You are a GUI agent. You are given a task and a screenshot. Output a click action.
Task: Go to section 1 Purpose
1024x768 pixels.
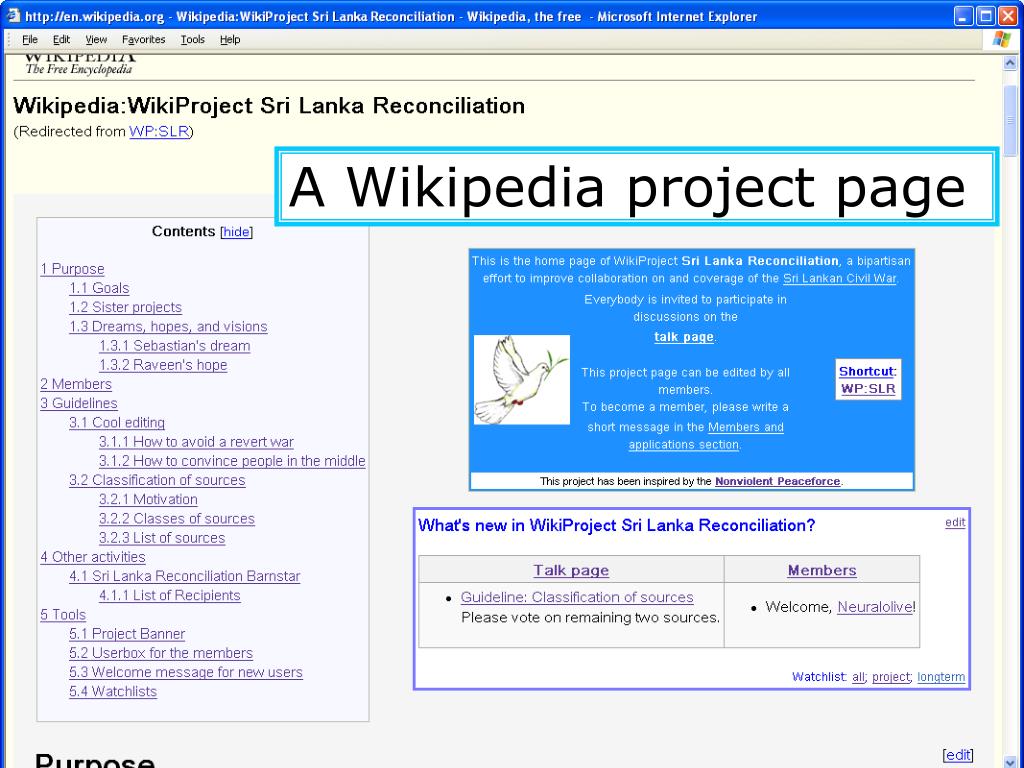tap(72, 269)
